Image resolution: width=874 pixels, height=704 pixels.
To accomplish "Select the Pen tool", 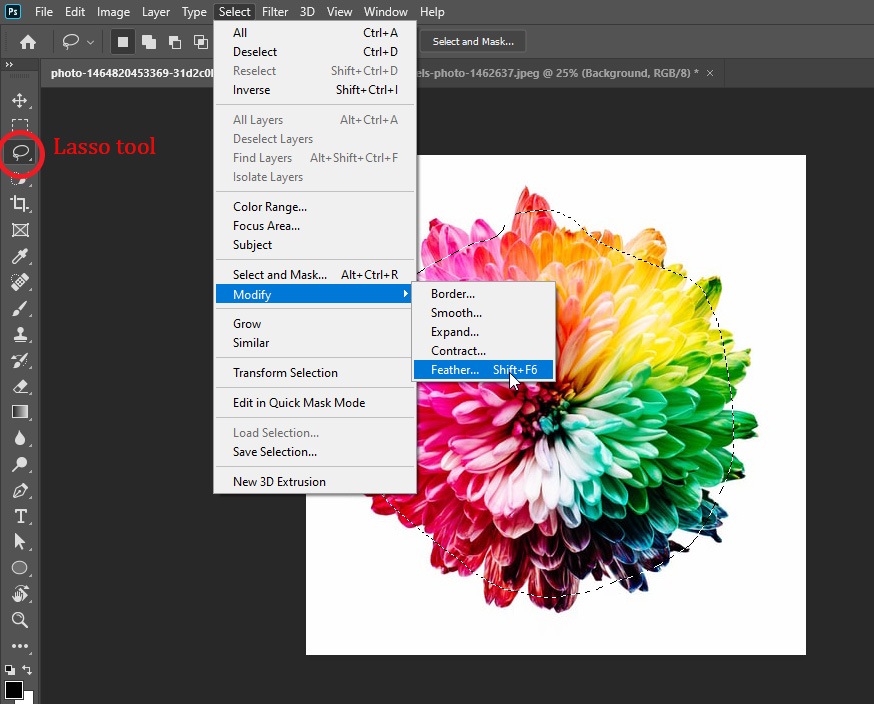I will 20,491.
